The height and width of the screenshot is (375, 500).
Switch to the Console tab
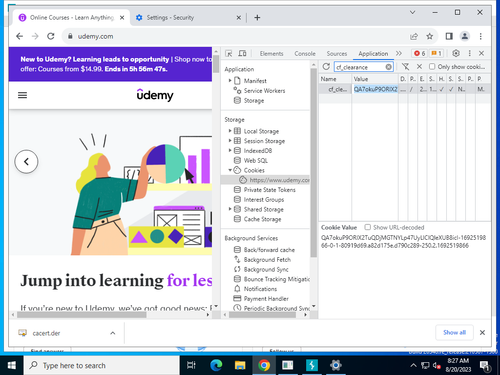[305, 54]
